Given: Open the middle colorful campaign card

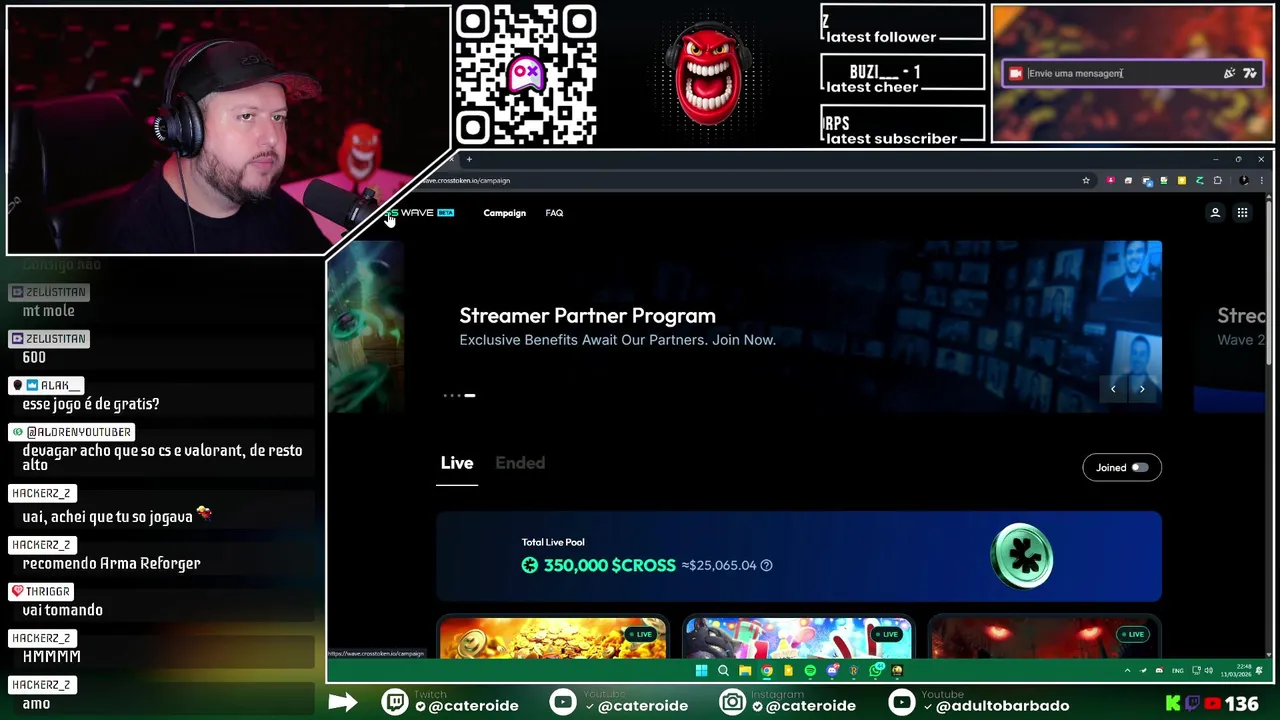Looking at the screenshot, I should [x=798, y=638].
